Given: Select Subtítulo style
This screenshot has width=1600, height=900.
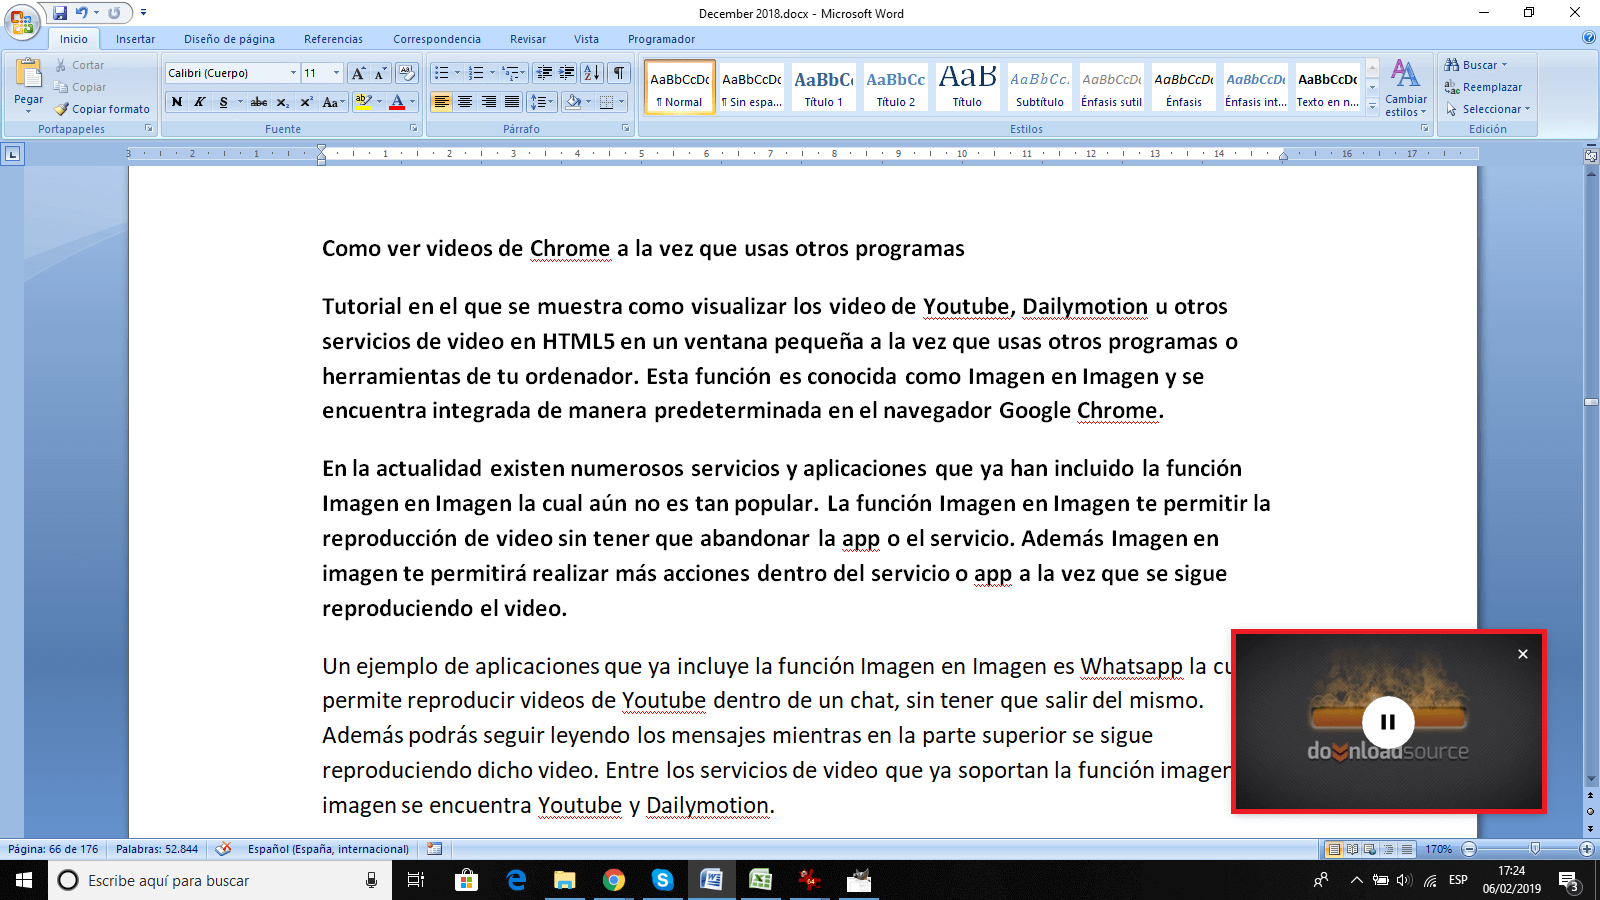Looking at the screenshot, I should coord(1040,87).
